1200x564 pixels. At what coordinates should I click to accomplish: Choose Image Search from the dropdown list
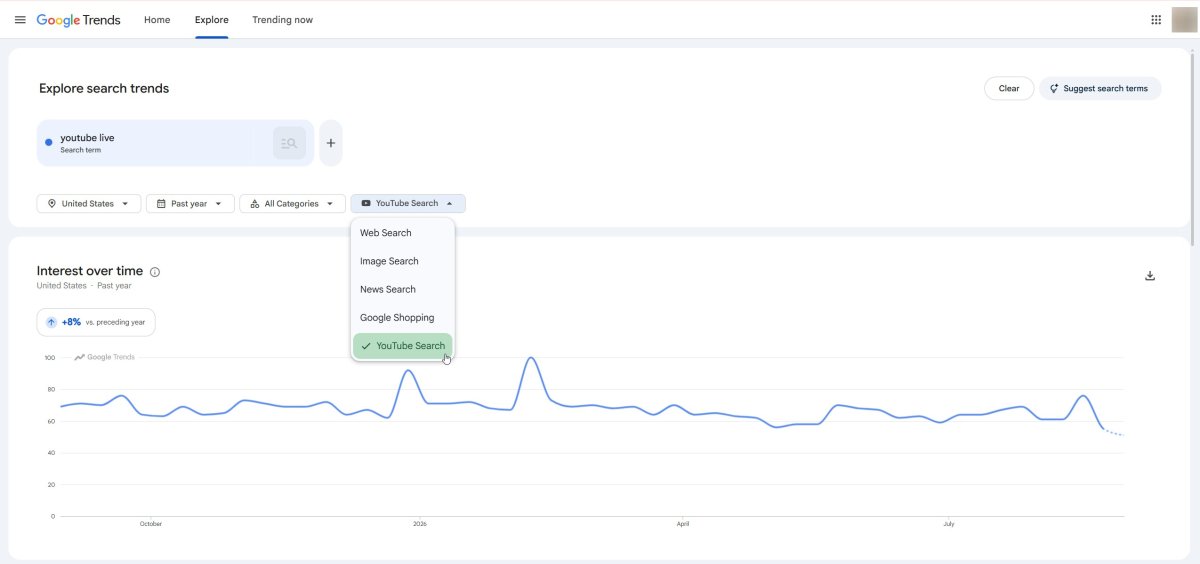(403, 261)
